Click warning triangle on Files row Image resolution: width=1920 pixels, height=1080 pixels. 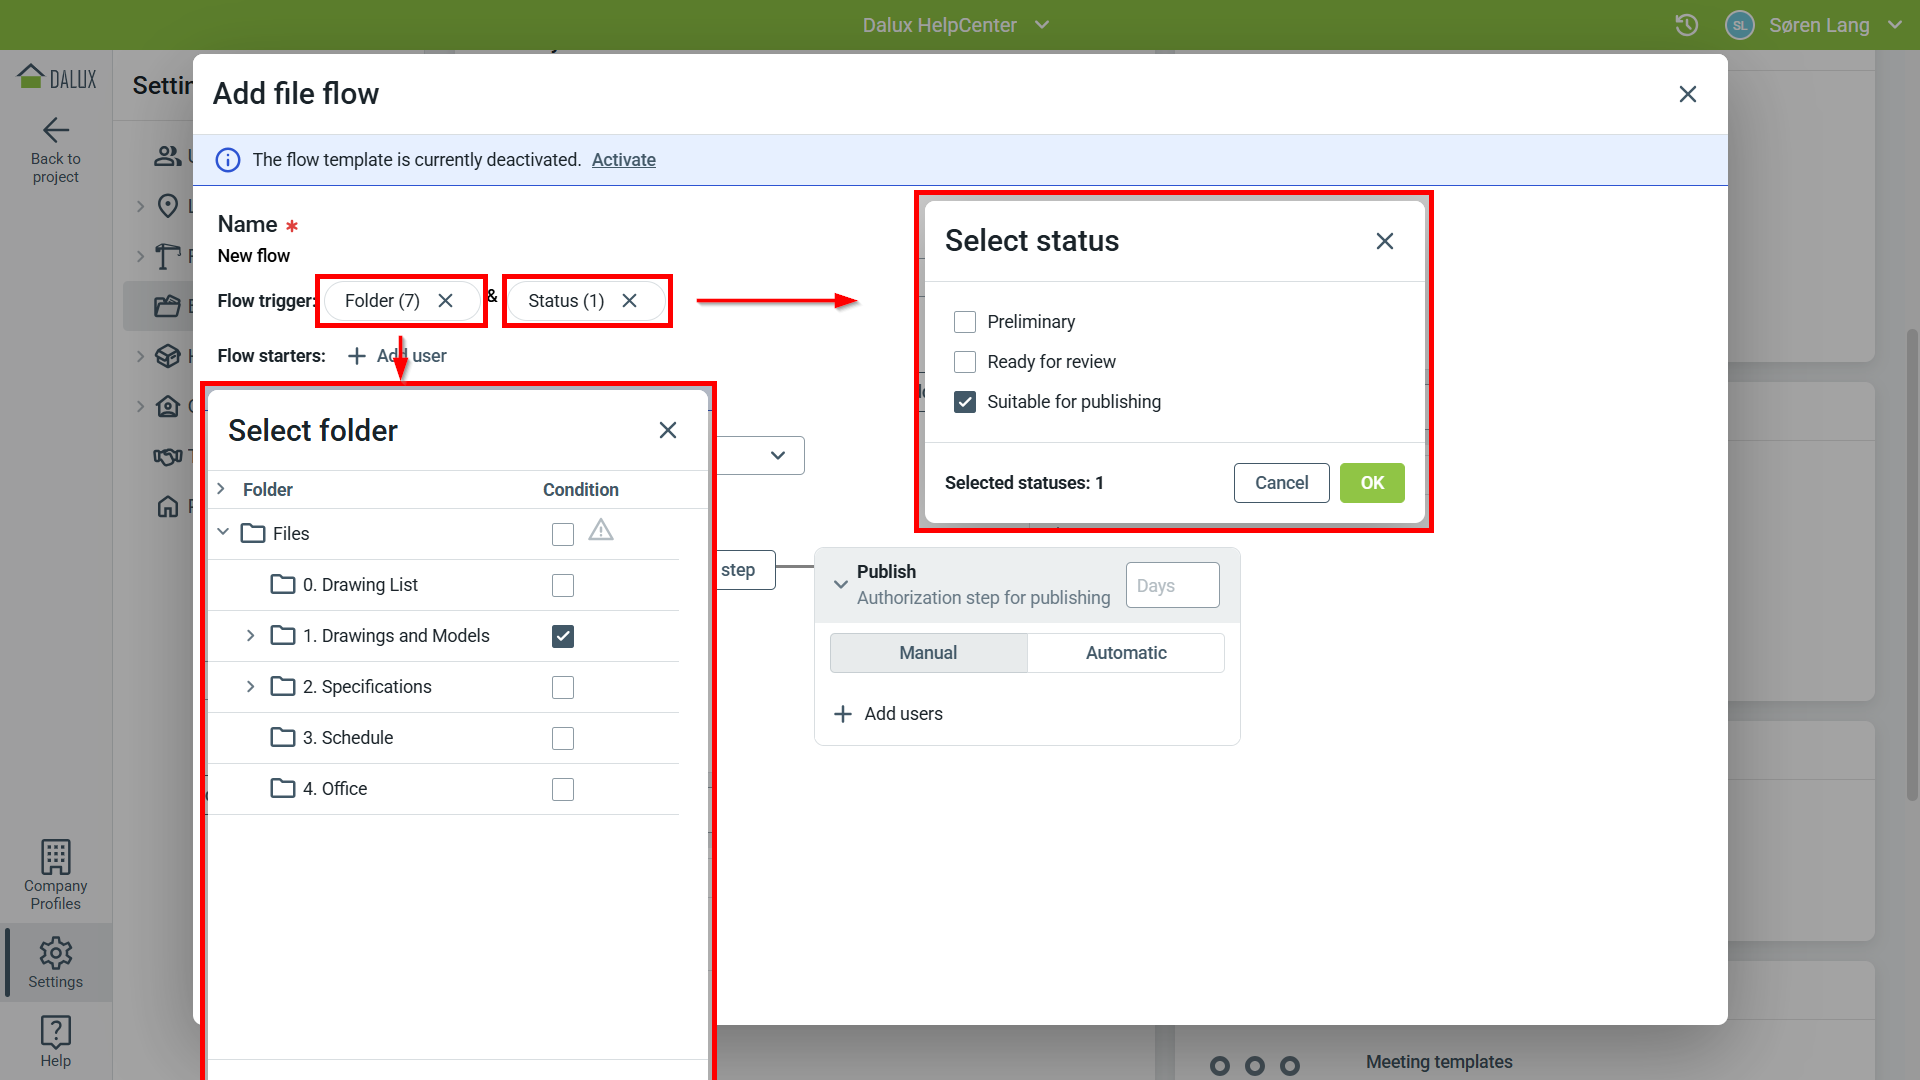pos(601,530)
